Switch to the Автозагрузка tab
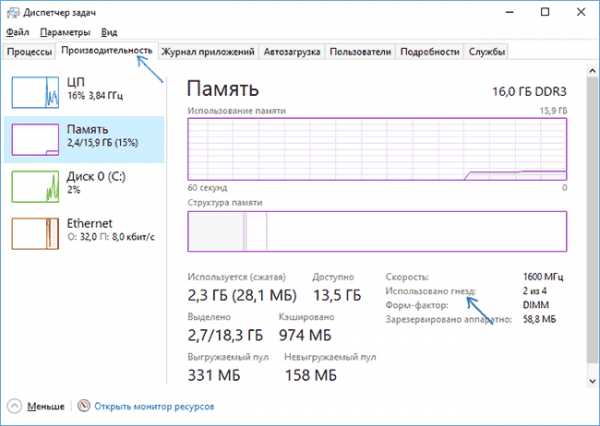Screen dimensions: 600x426 (x=293, y=52)
